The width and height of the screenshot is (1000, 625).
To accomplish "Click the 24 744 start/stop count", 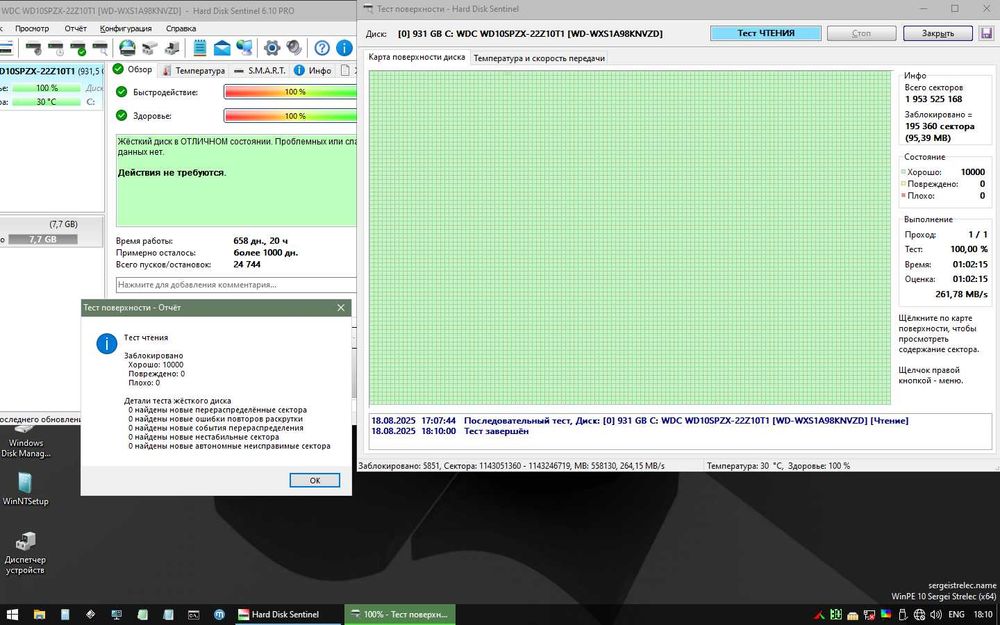I will 247,264.
